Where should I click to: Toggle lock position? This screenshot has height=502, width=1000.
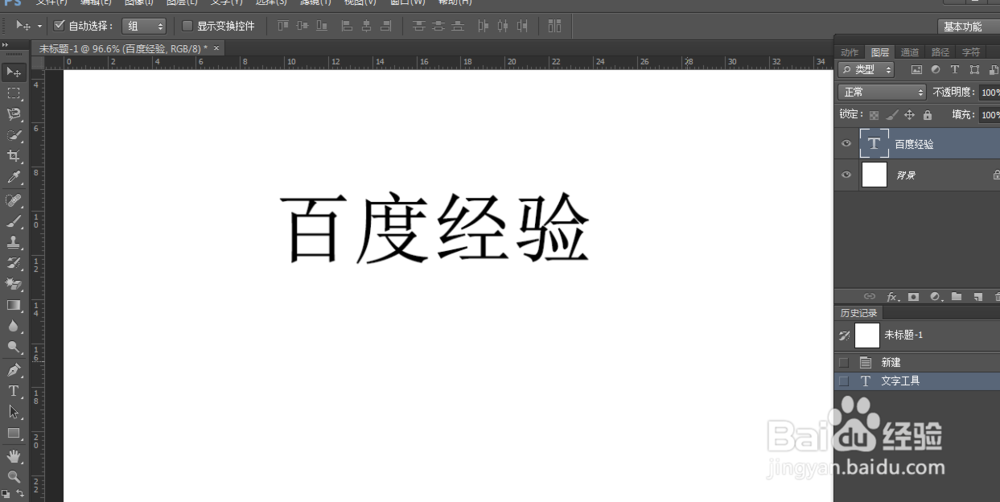pos(909,115)
